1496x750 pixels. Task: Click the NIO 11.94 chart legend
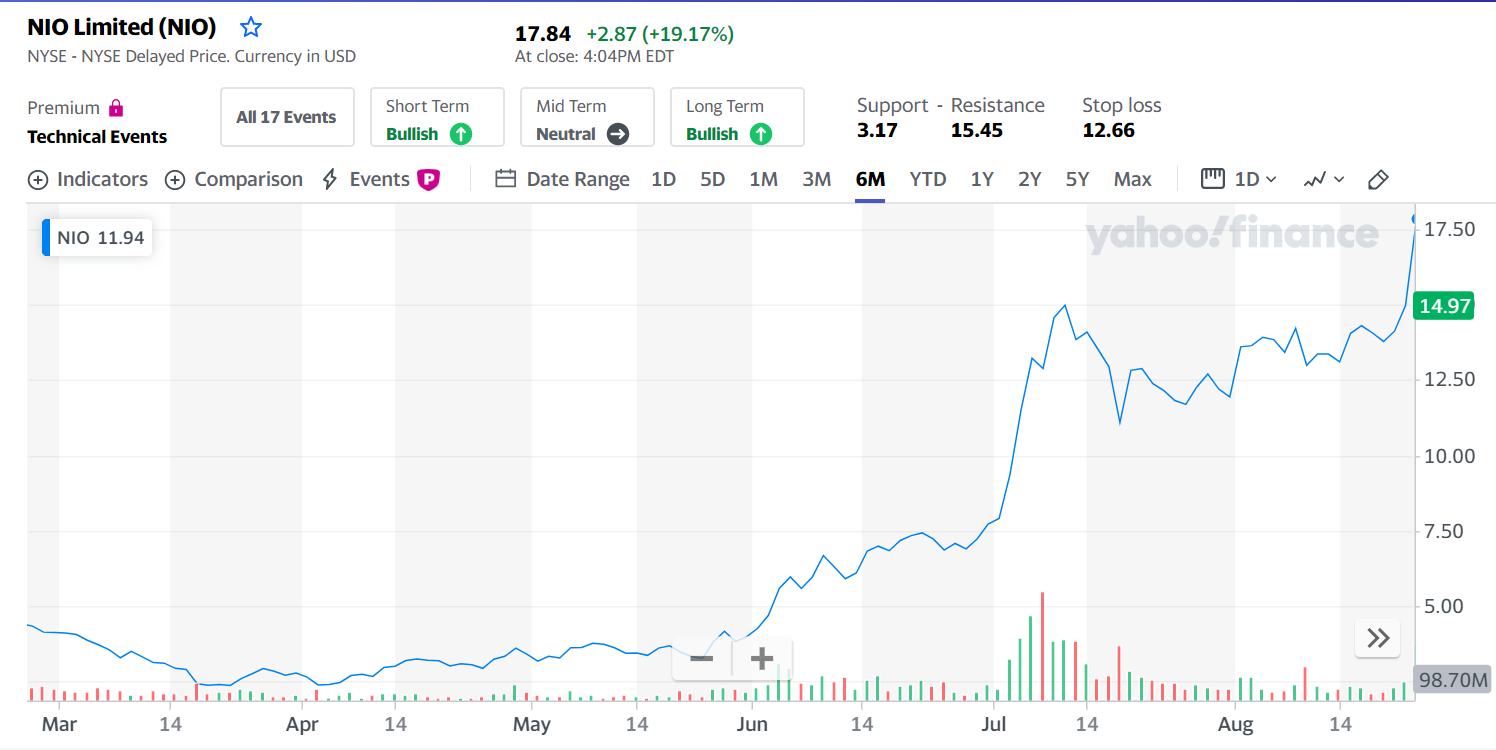click(x=97, y=238)
